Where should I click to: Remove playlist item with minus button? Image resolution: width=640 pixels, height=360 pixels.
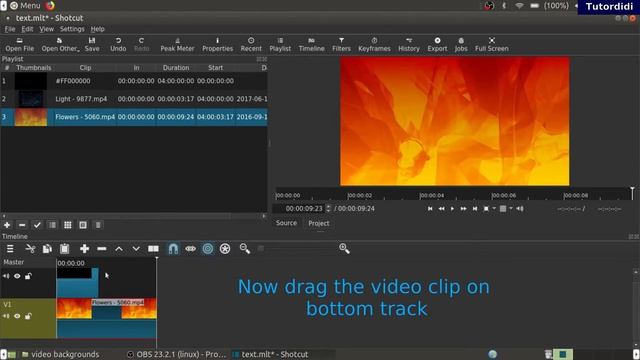(x=22, y=225)
